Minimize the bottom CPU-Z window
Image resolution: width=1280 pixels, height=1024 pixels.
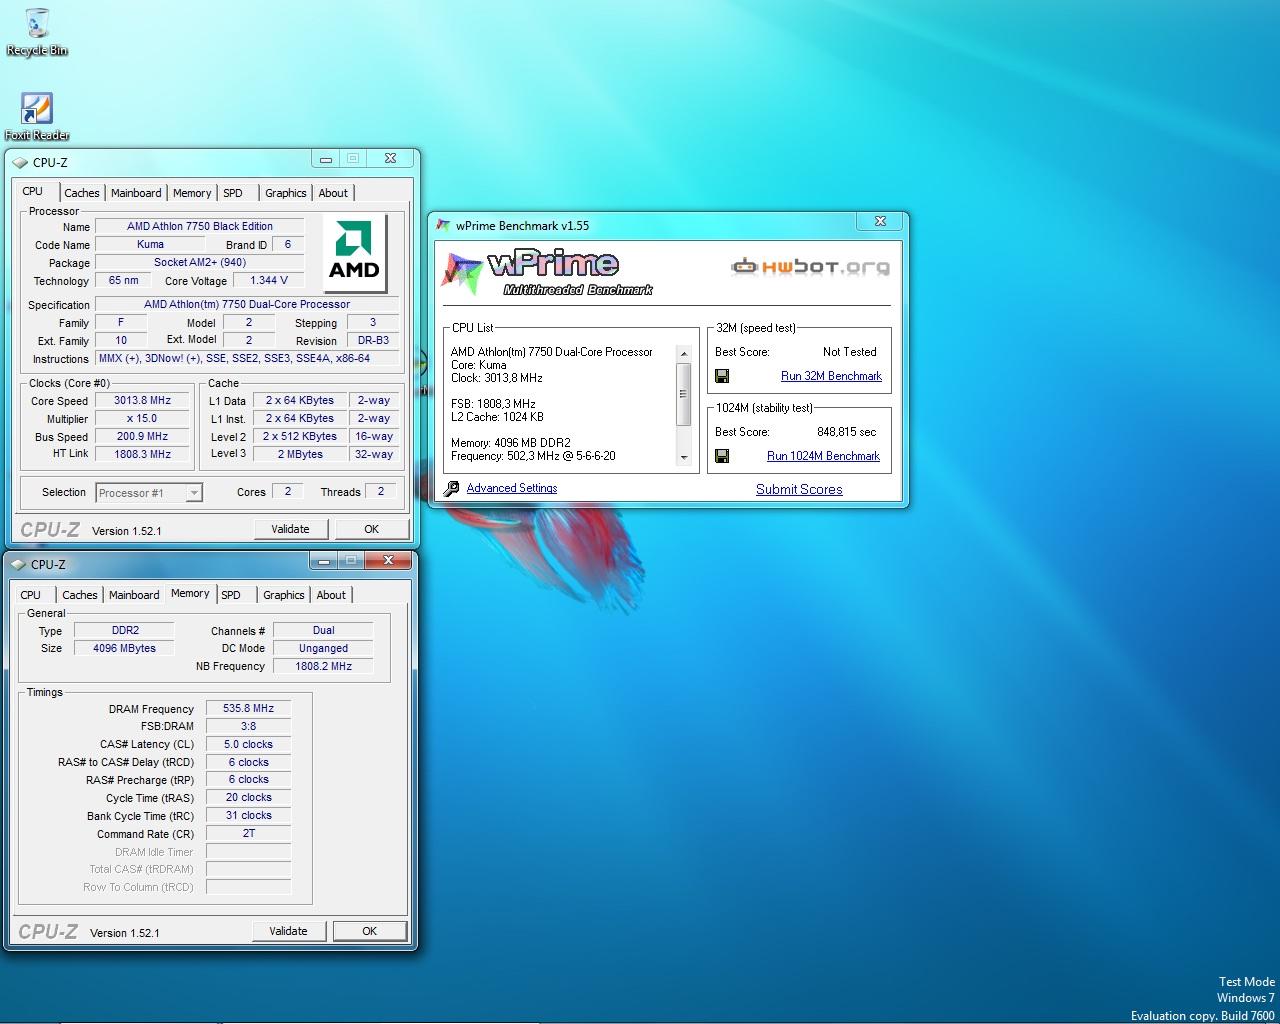point(324,560)
